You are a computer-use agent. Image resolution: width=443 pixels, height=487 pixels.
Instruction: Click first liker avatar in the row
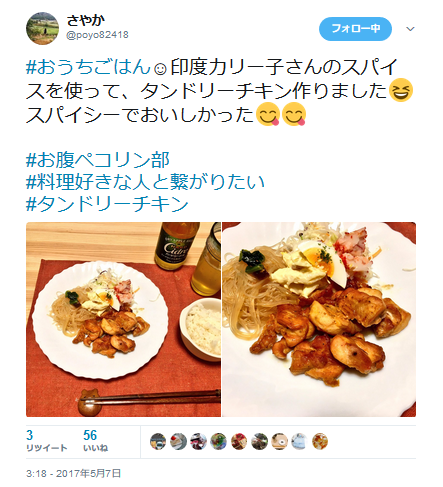(x=158, y=442)
